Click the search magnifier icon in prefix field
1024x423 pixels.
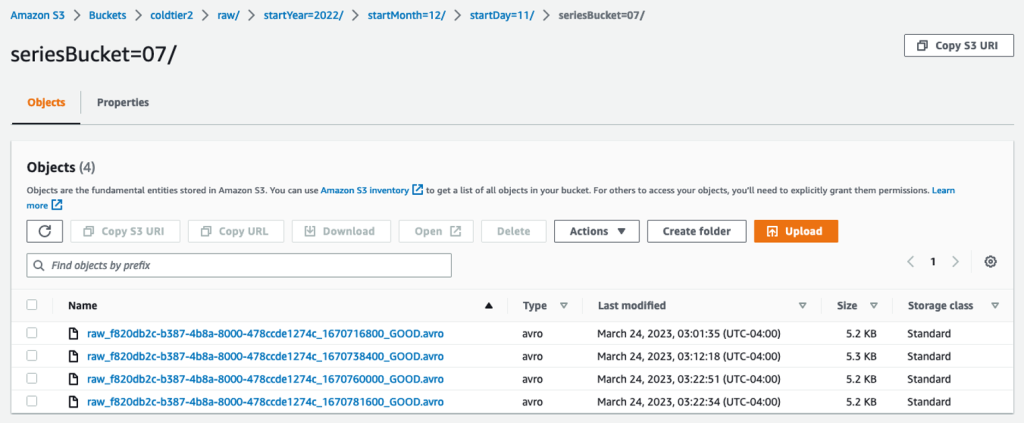(39, 266)
